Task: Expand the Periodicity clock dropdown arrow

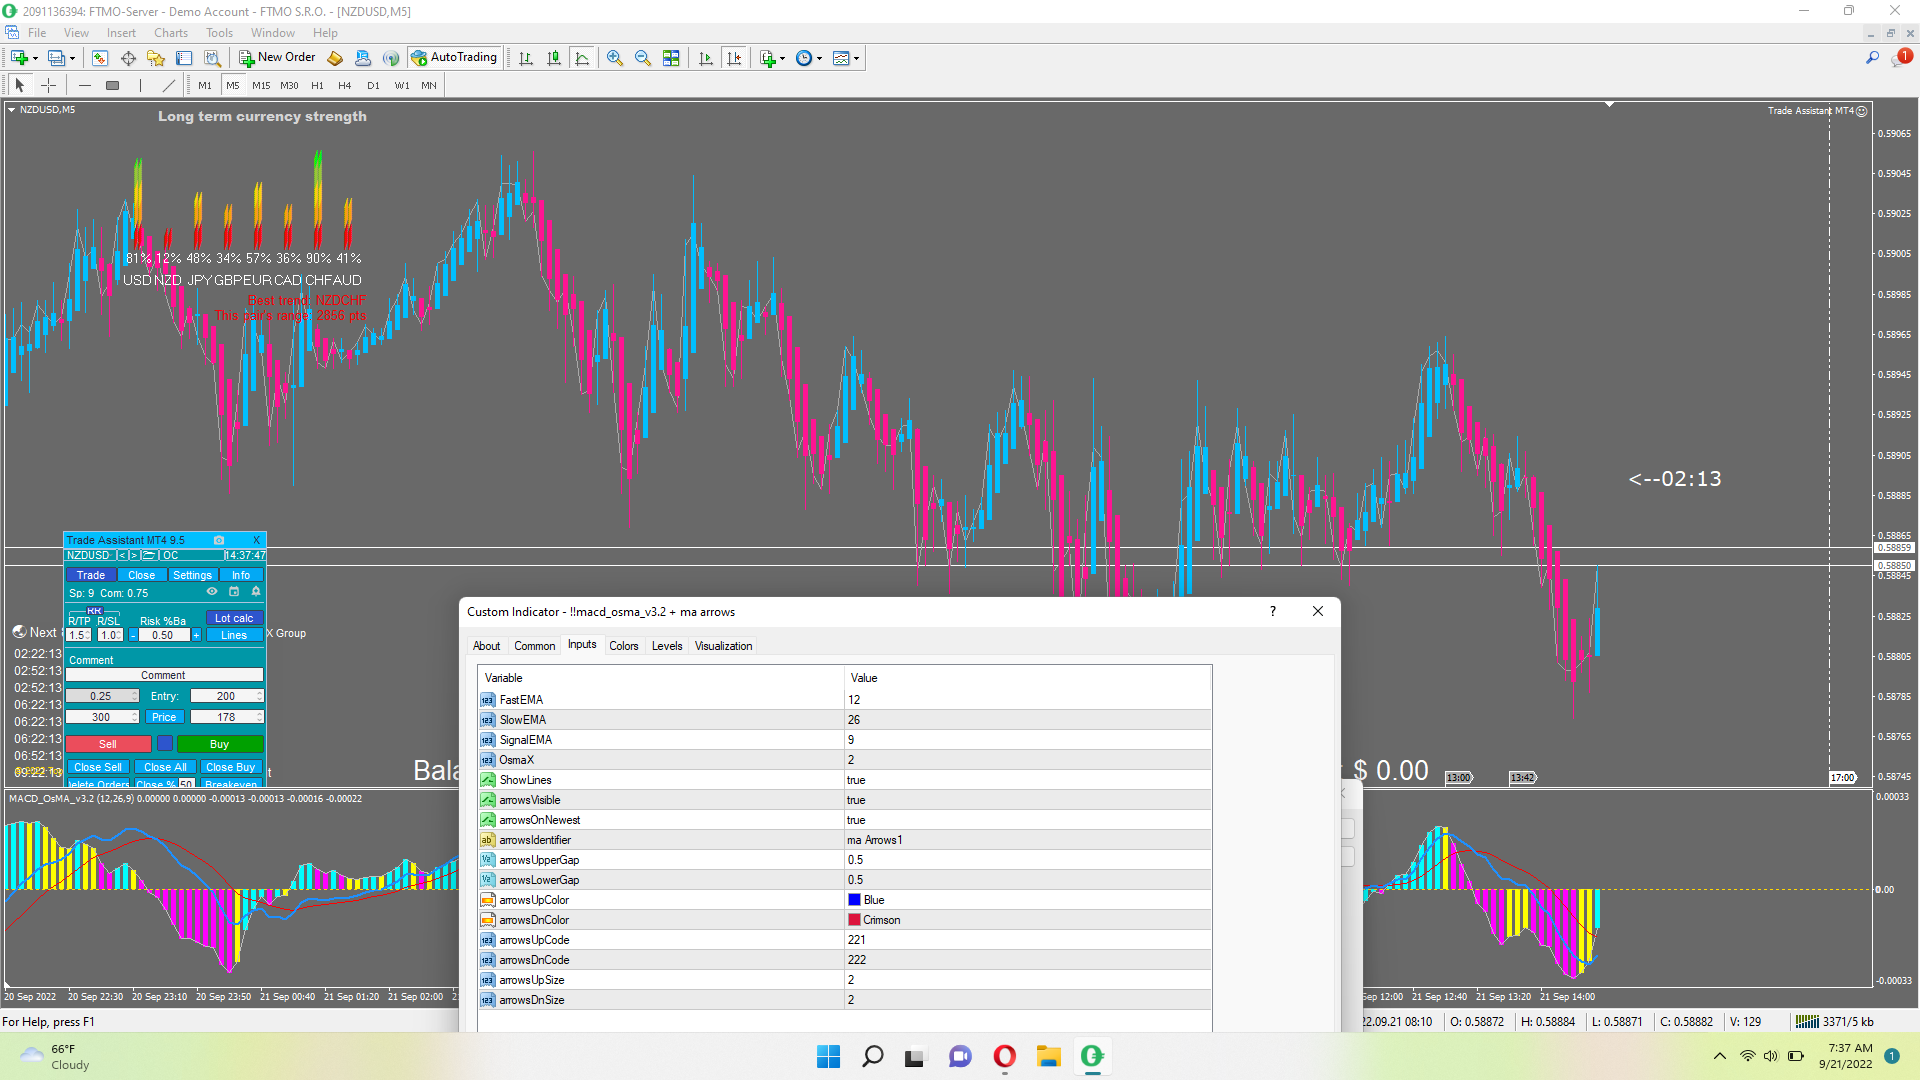Action: point(820,58)
